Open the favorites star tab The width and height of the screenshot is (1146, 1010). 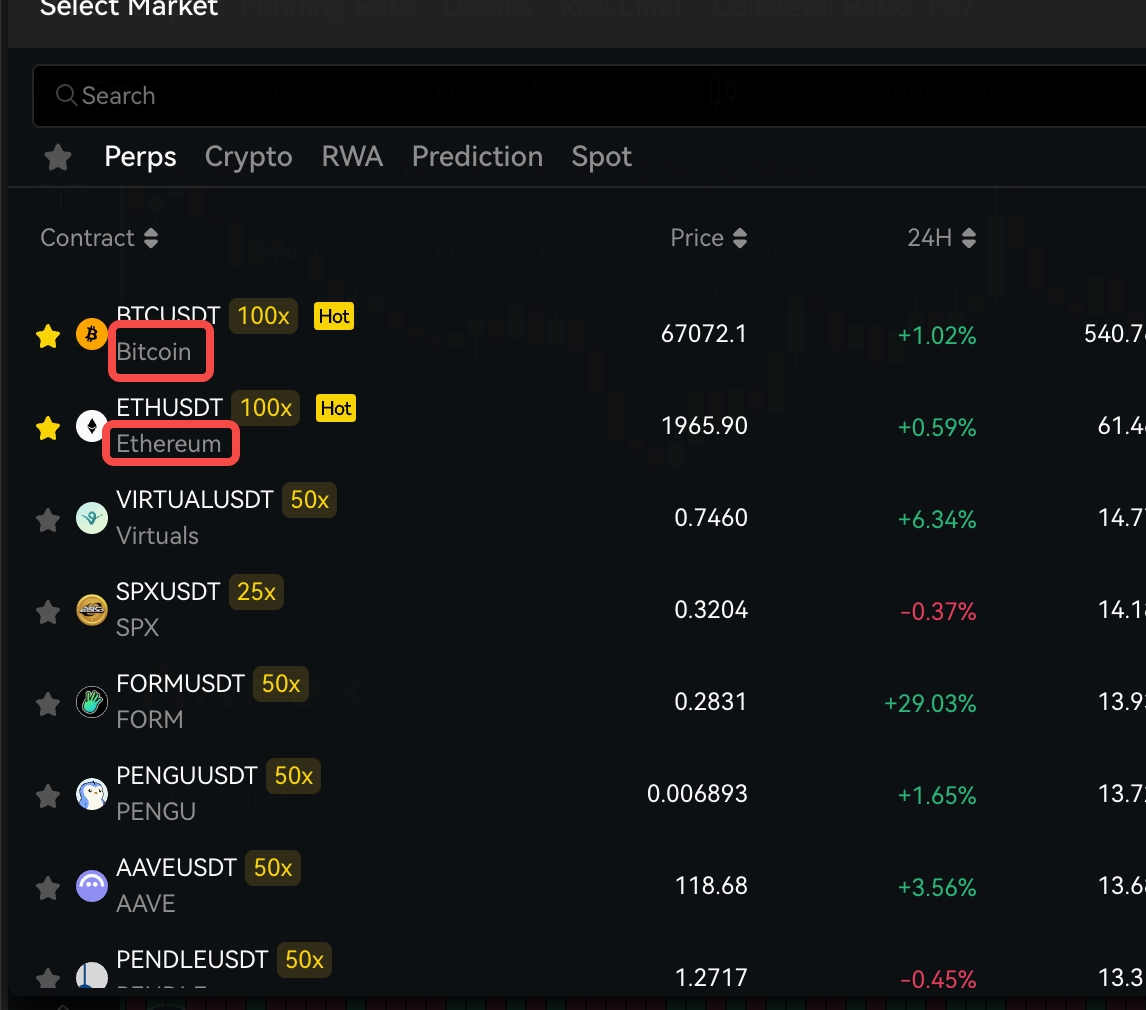(x=58, y=157)
